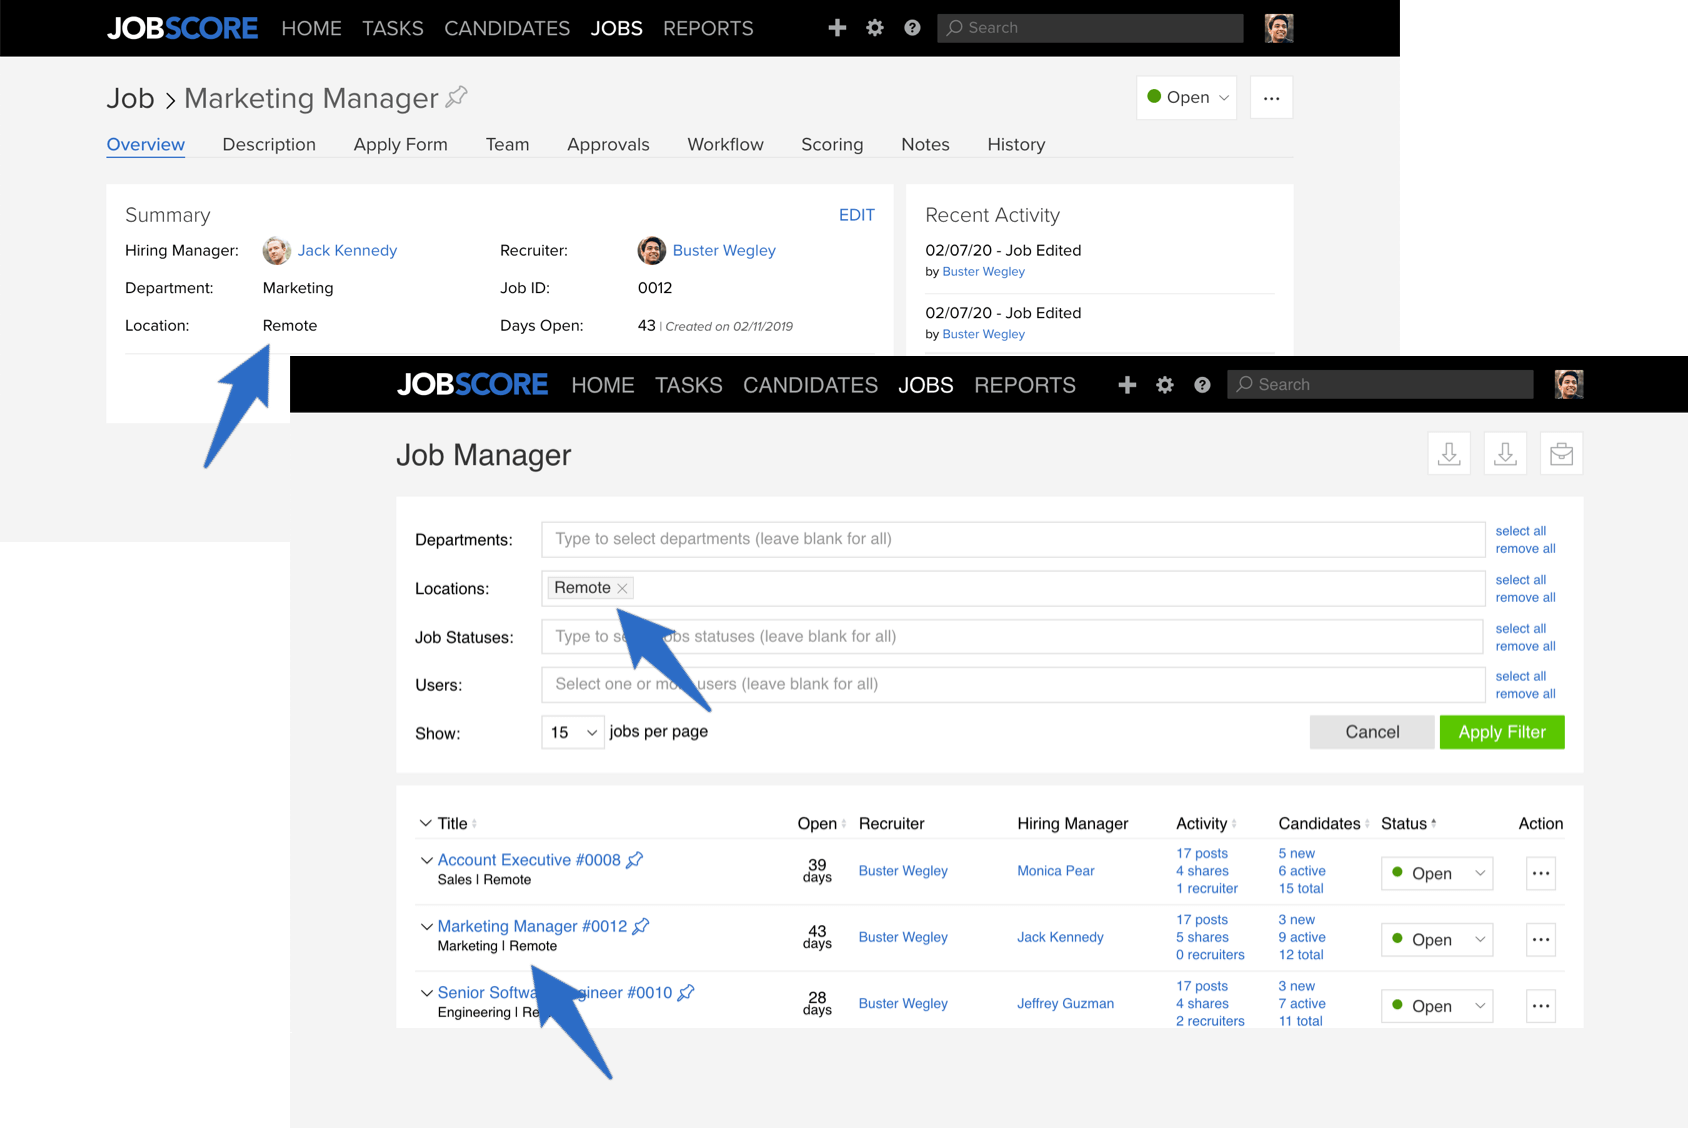Viewport: 1688px width, 1128px height.
Task: Click the help icon in the Job Manager header
Action: click(x=1202, y=385)
